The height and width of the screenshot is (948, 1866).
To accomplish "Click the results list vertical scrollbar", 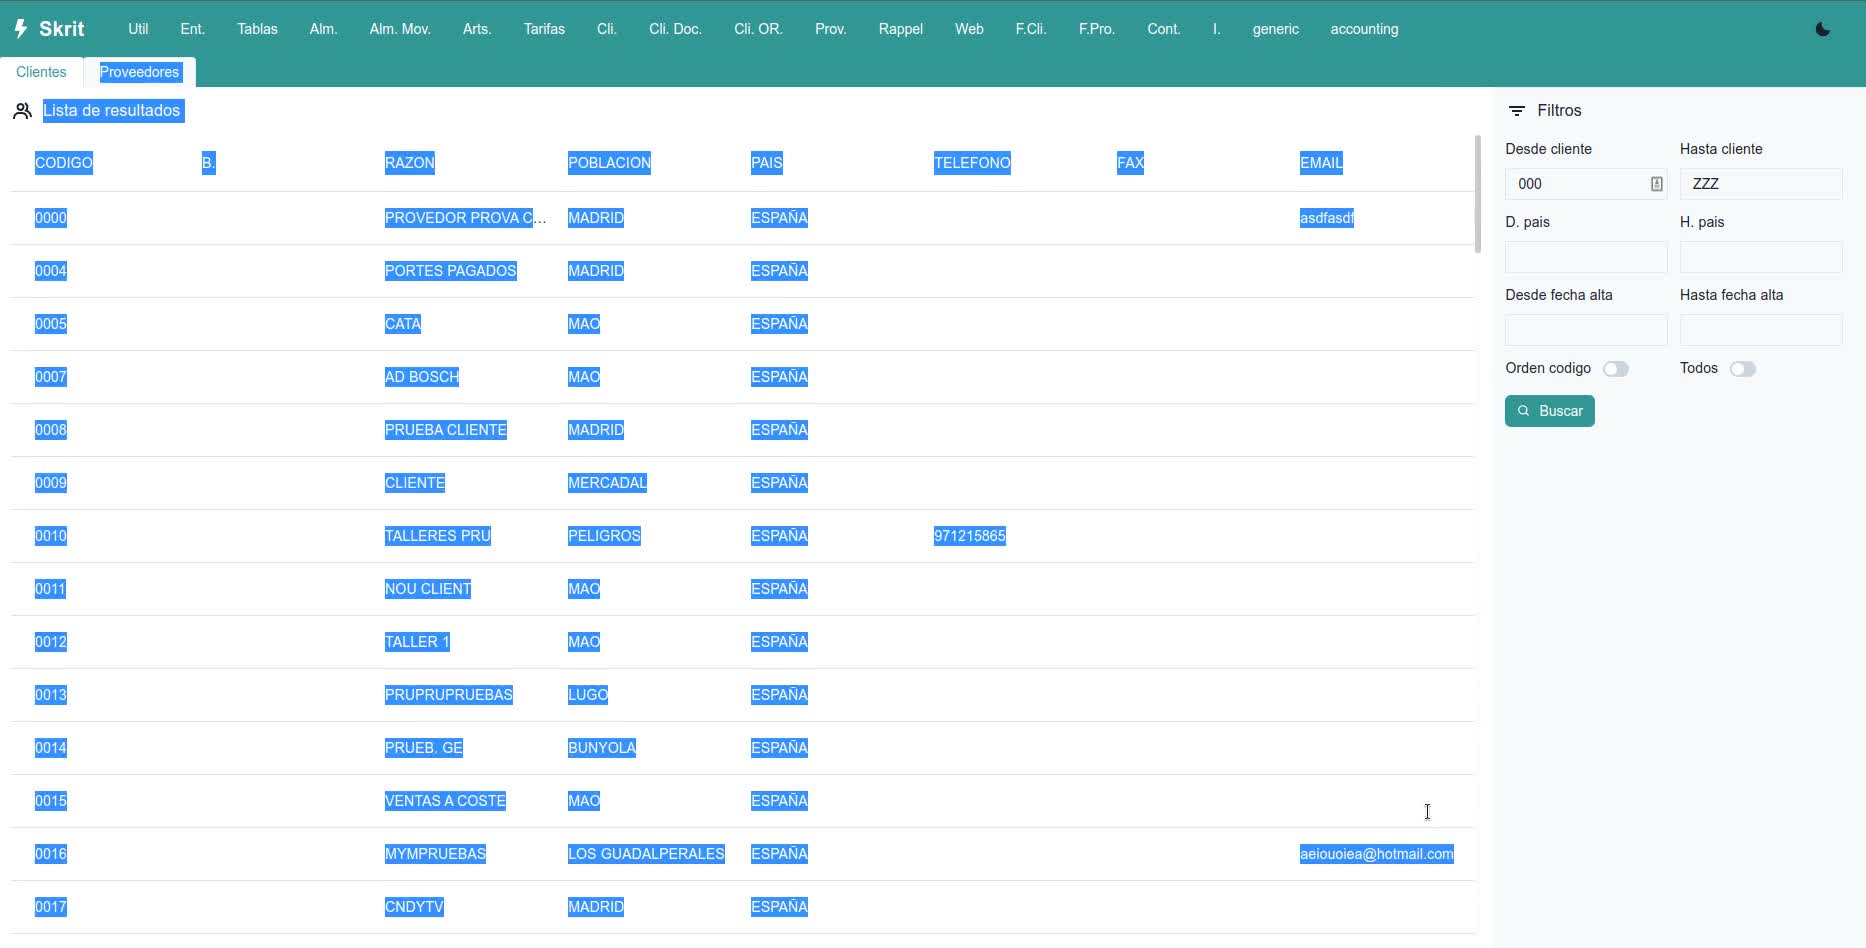I will click(1477, 193).
